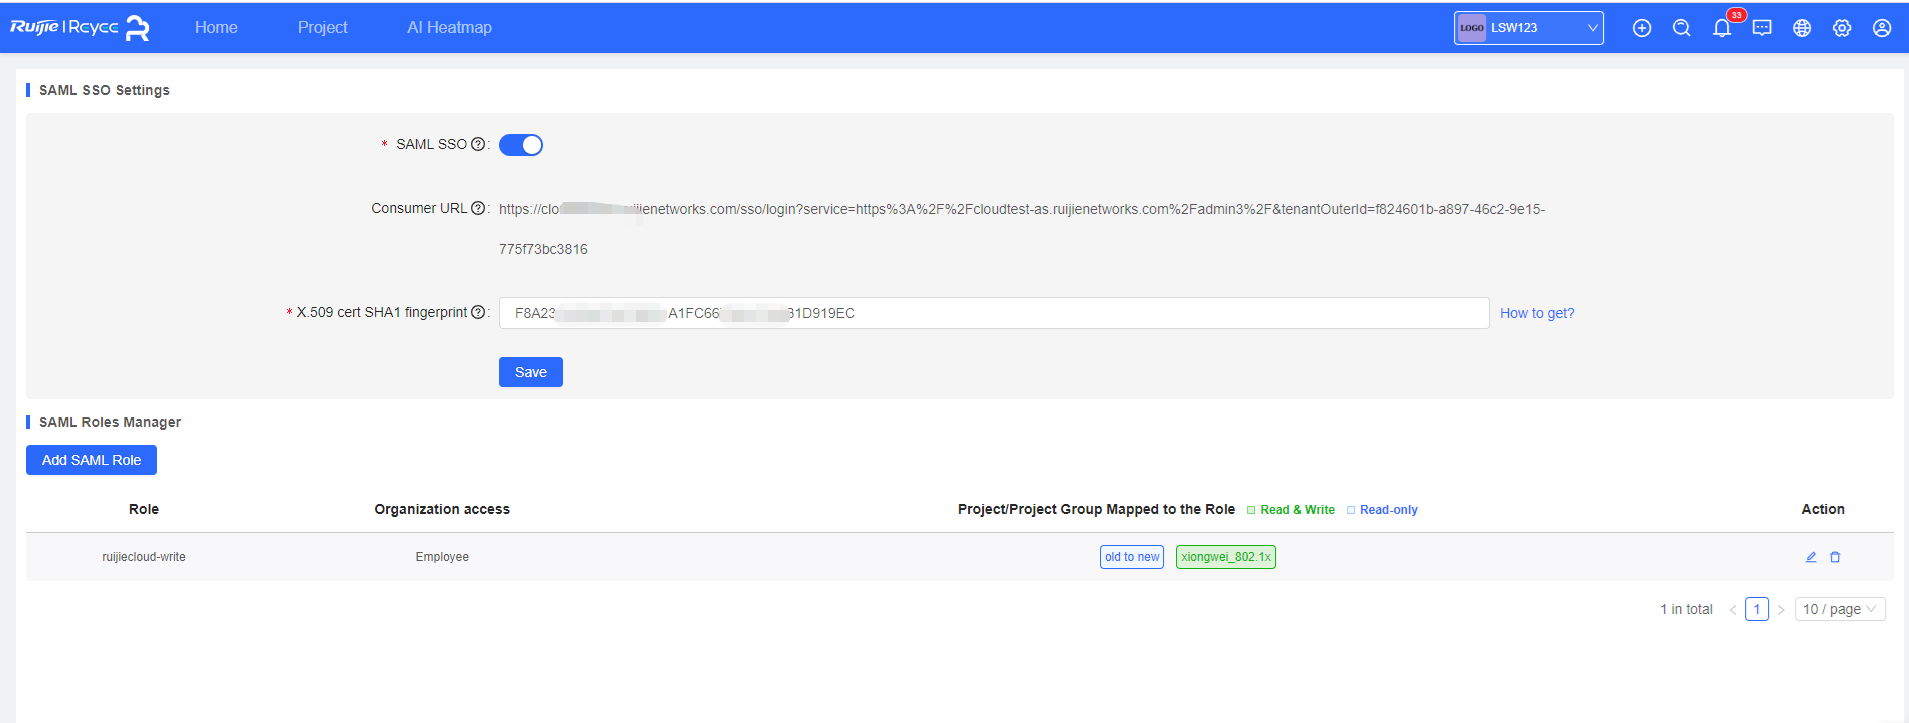Viewport: 1909px width, 723px height.
Task: Click the SAML SSO help icon
Action: point(478,144)
